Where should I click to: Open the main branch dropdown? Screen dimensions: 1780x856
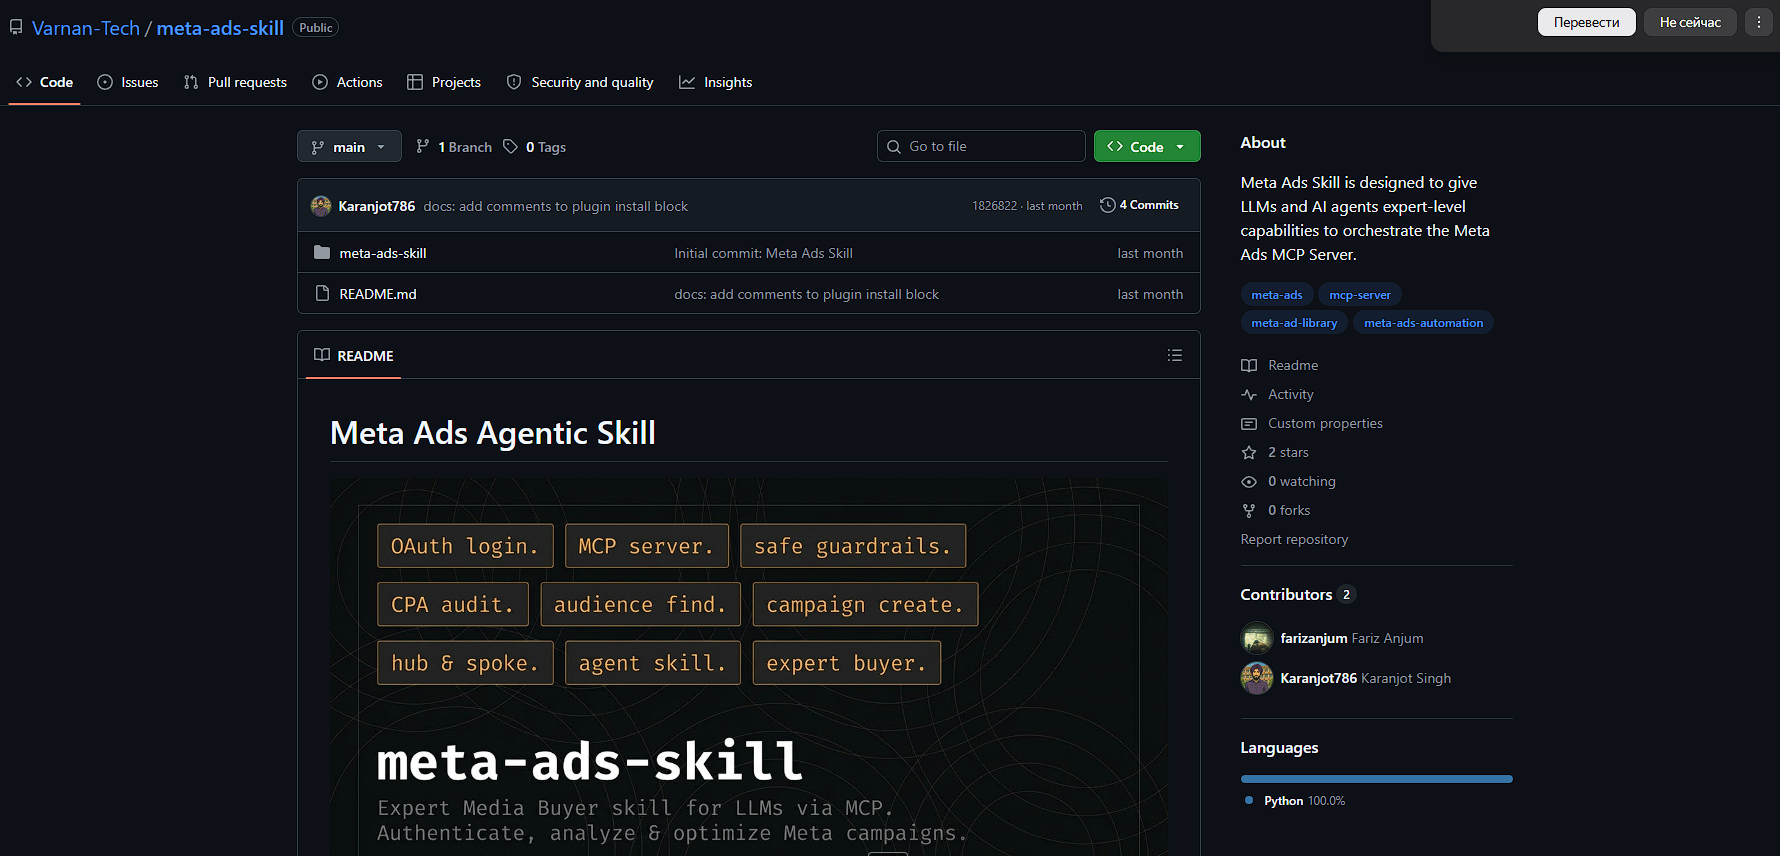pos(349,146)
